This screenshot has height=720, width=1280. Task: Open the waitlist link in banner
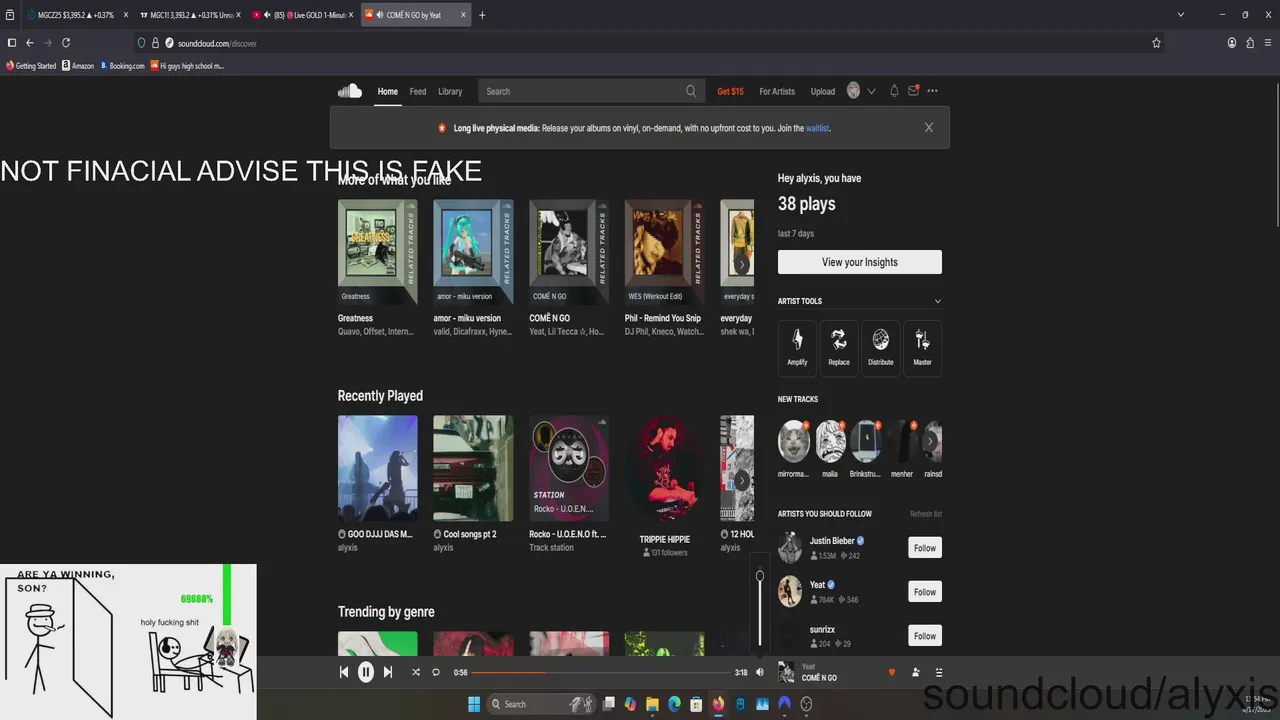point(817,128)
